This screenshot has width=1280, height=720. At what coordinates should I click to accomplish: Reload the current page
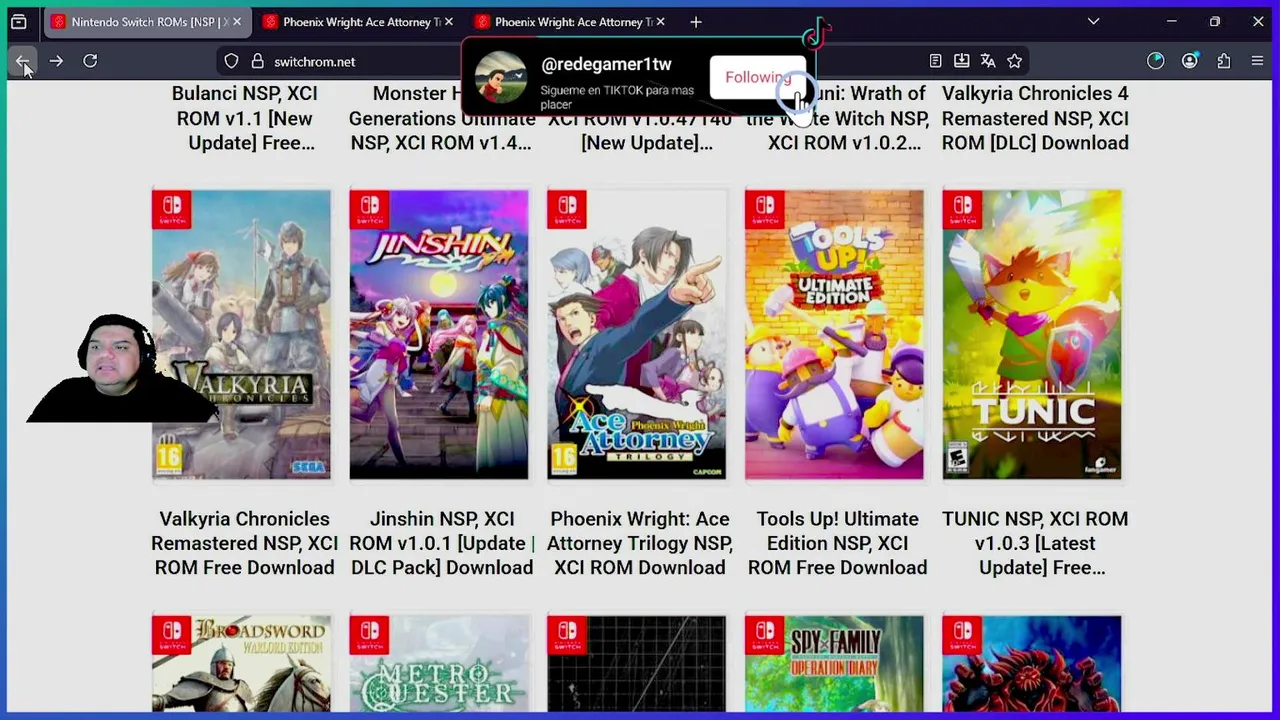90,62
